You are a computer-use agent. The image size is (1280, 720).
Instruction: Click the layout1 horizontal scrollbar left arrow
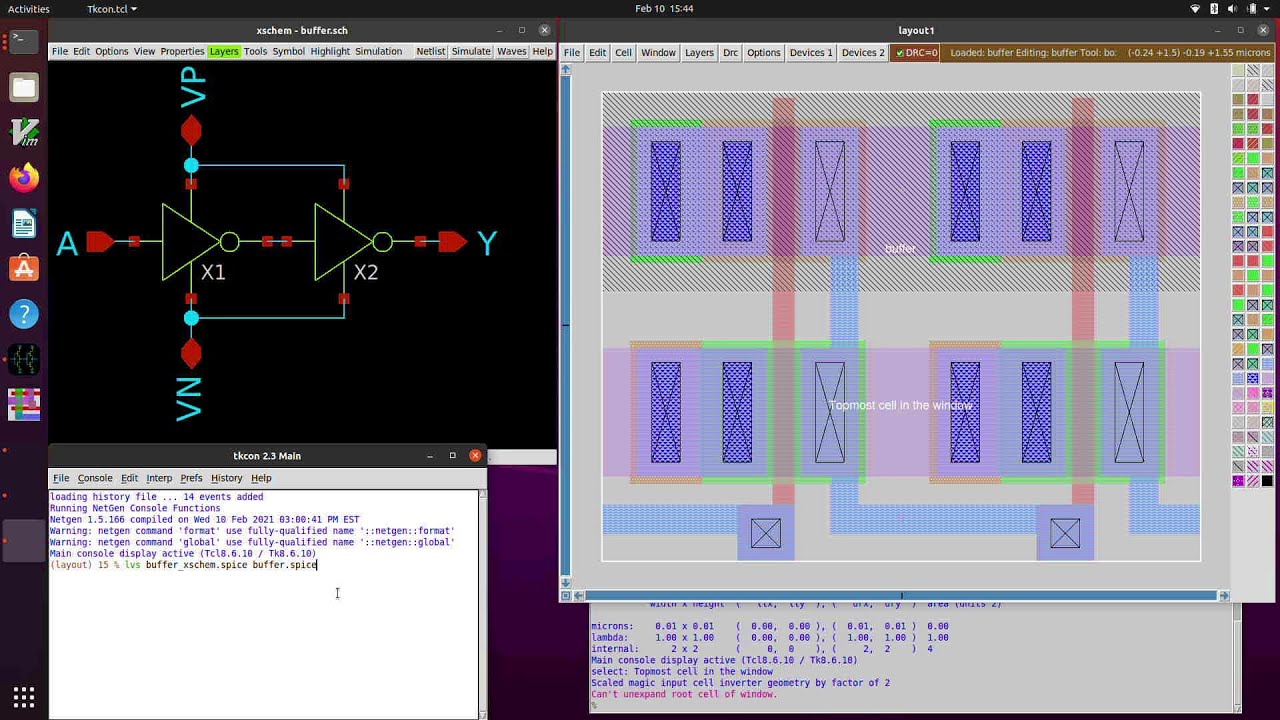click(x=579, y=596)
